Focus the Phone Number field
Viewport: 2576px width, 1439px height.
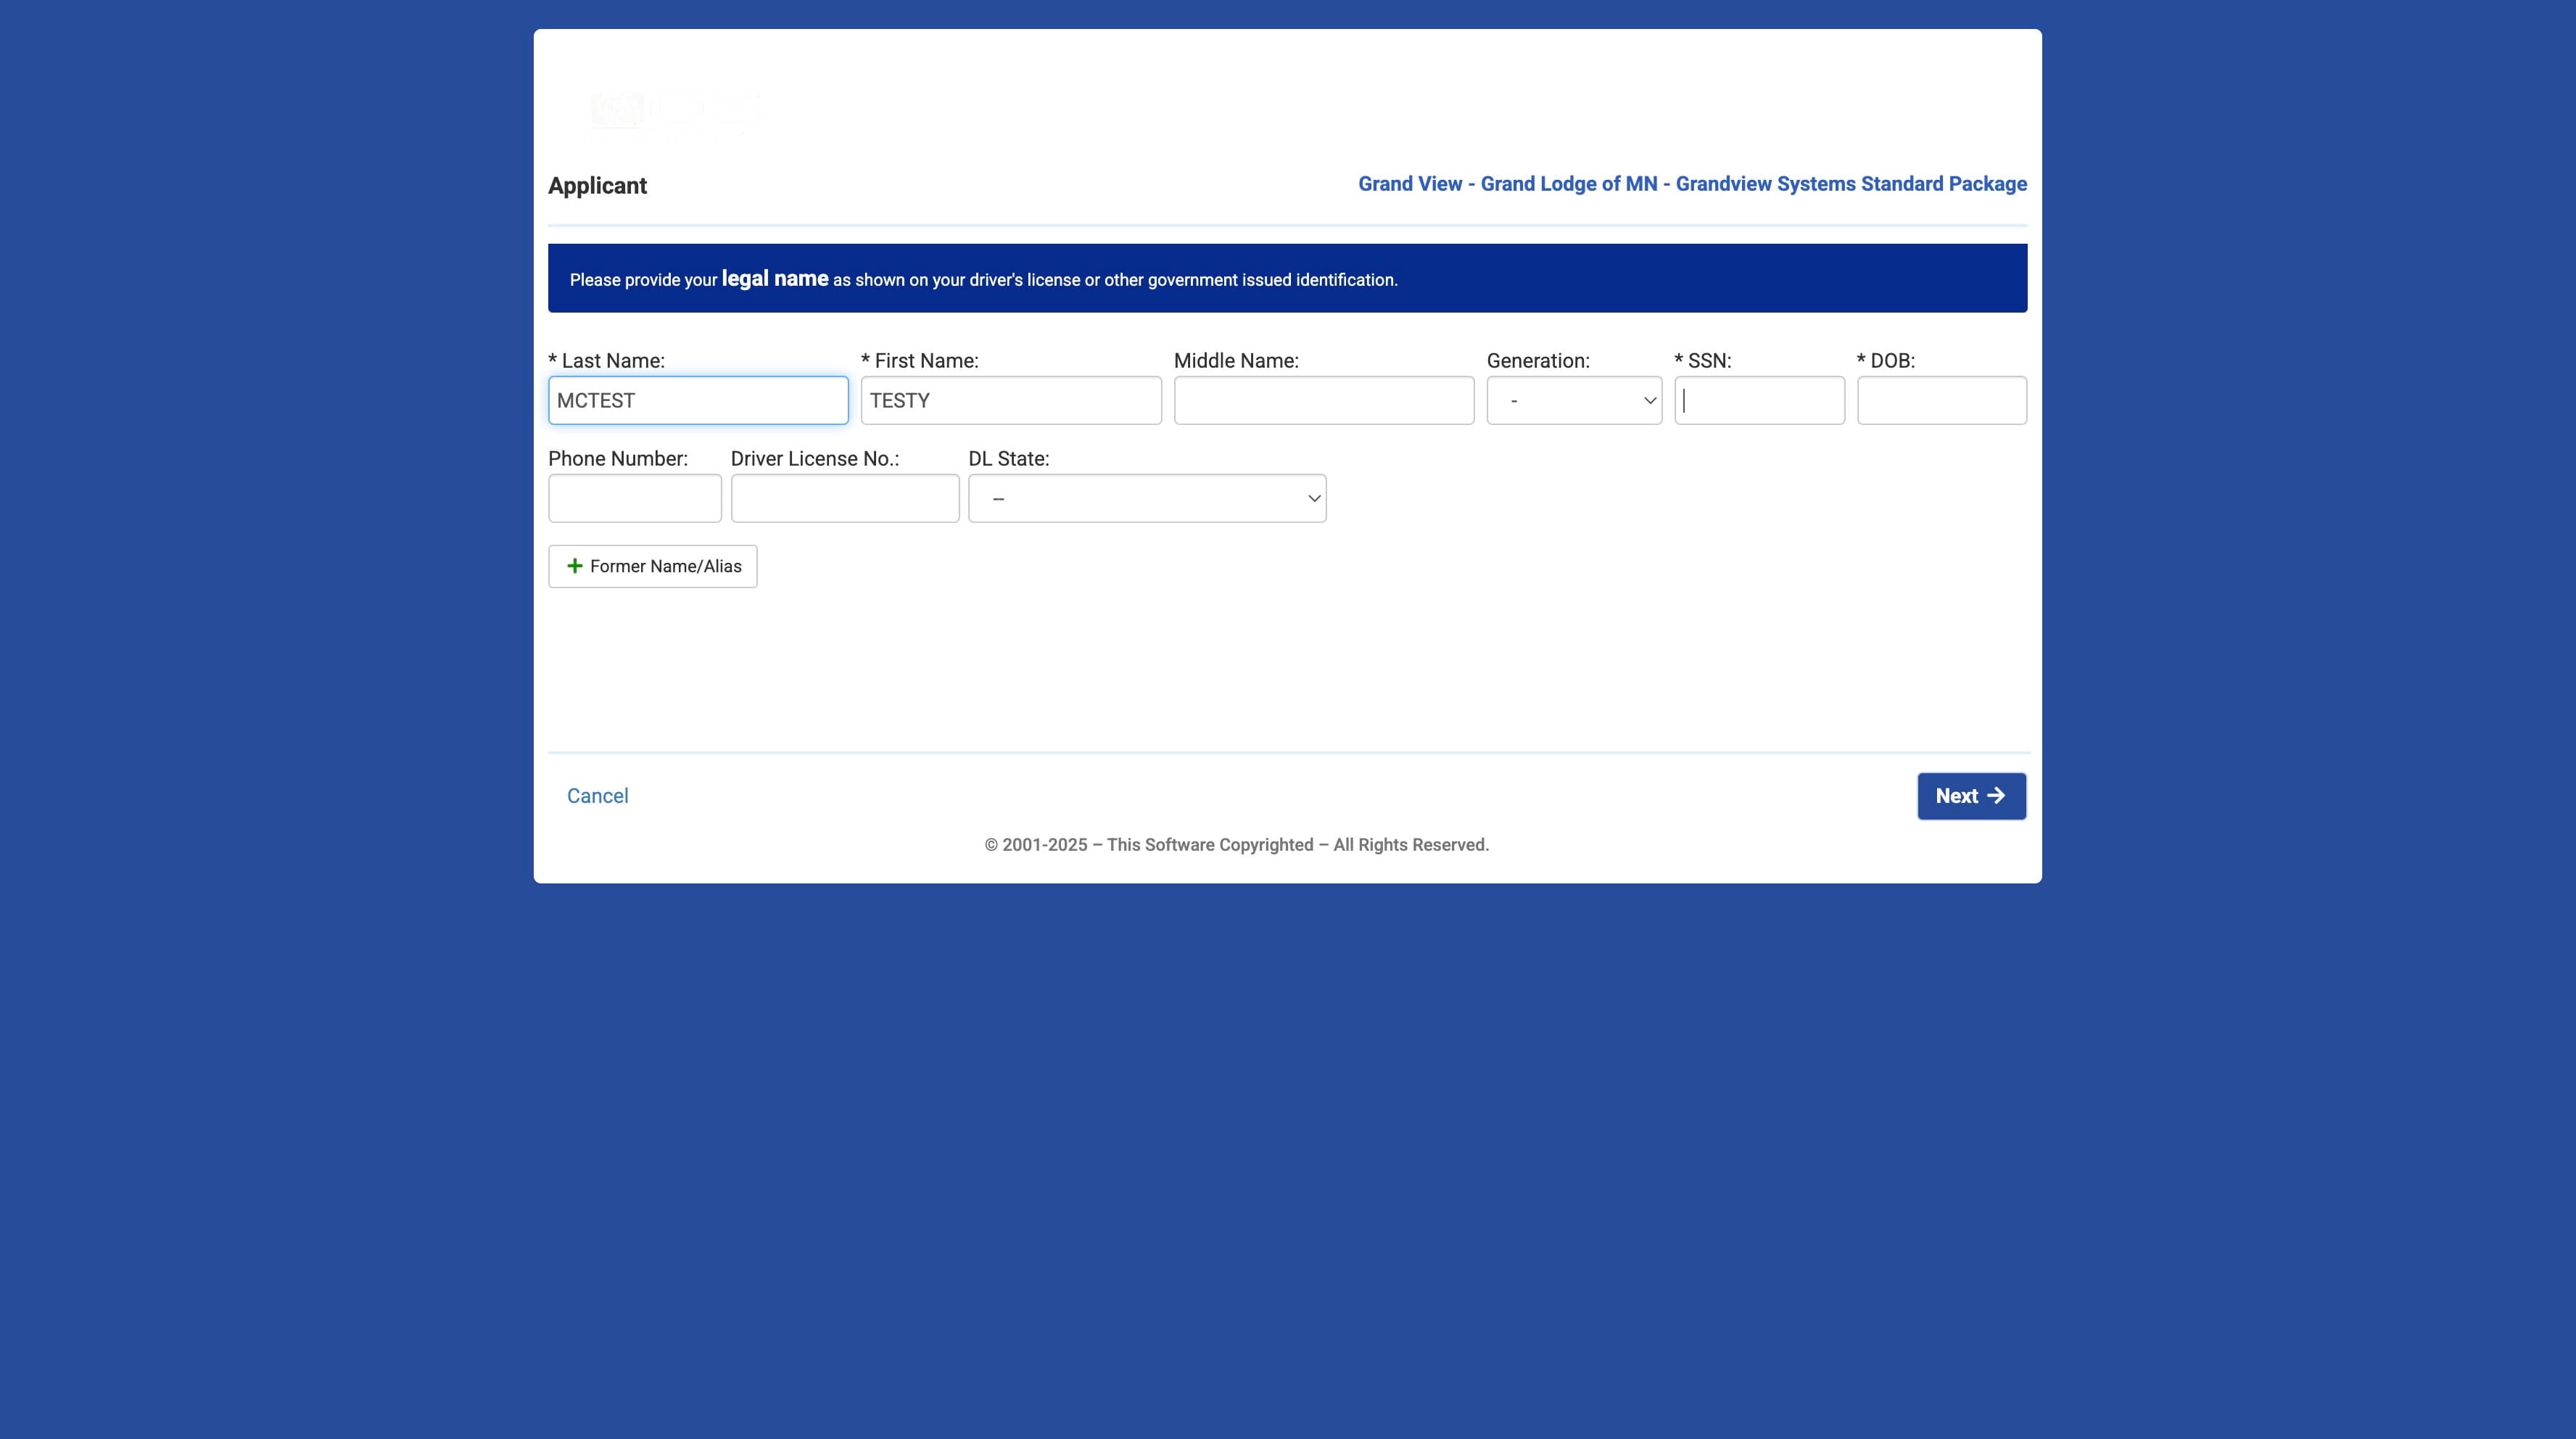(x=635, y=498)
